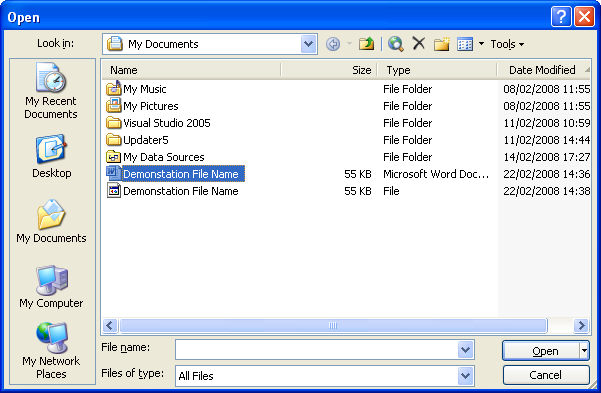Viewport: 601px width, 393px height.
Task: Click the left arrow of the horizontal scrollbar
Action: pos(110,326)
